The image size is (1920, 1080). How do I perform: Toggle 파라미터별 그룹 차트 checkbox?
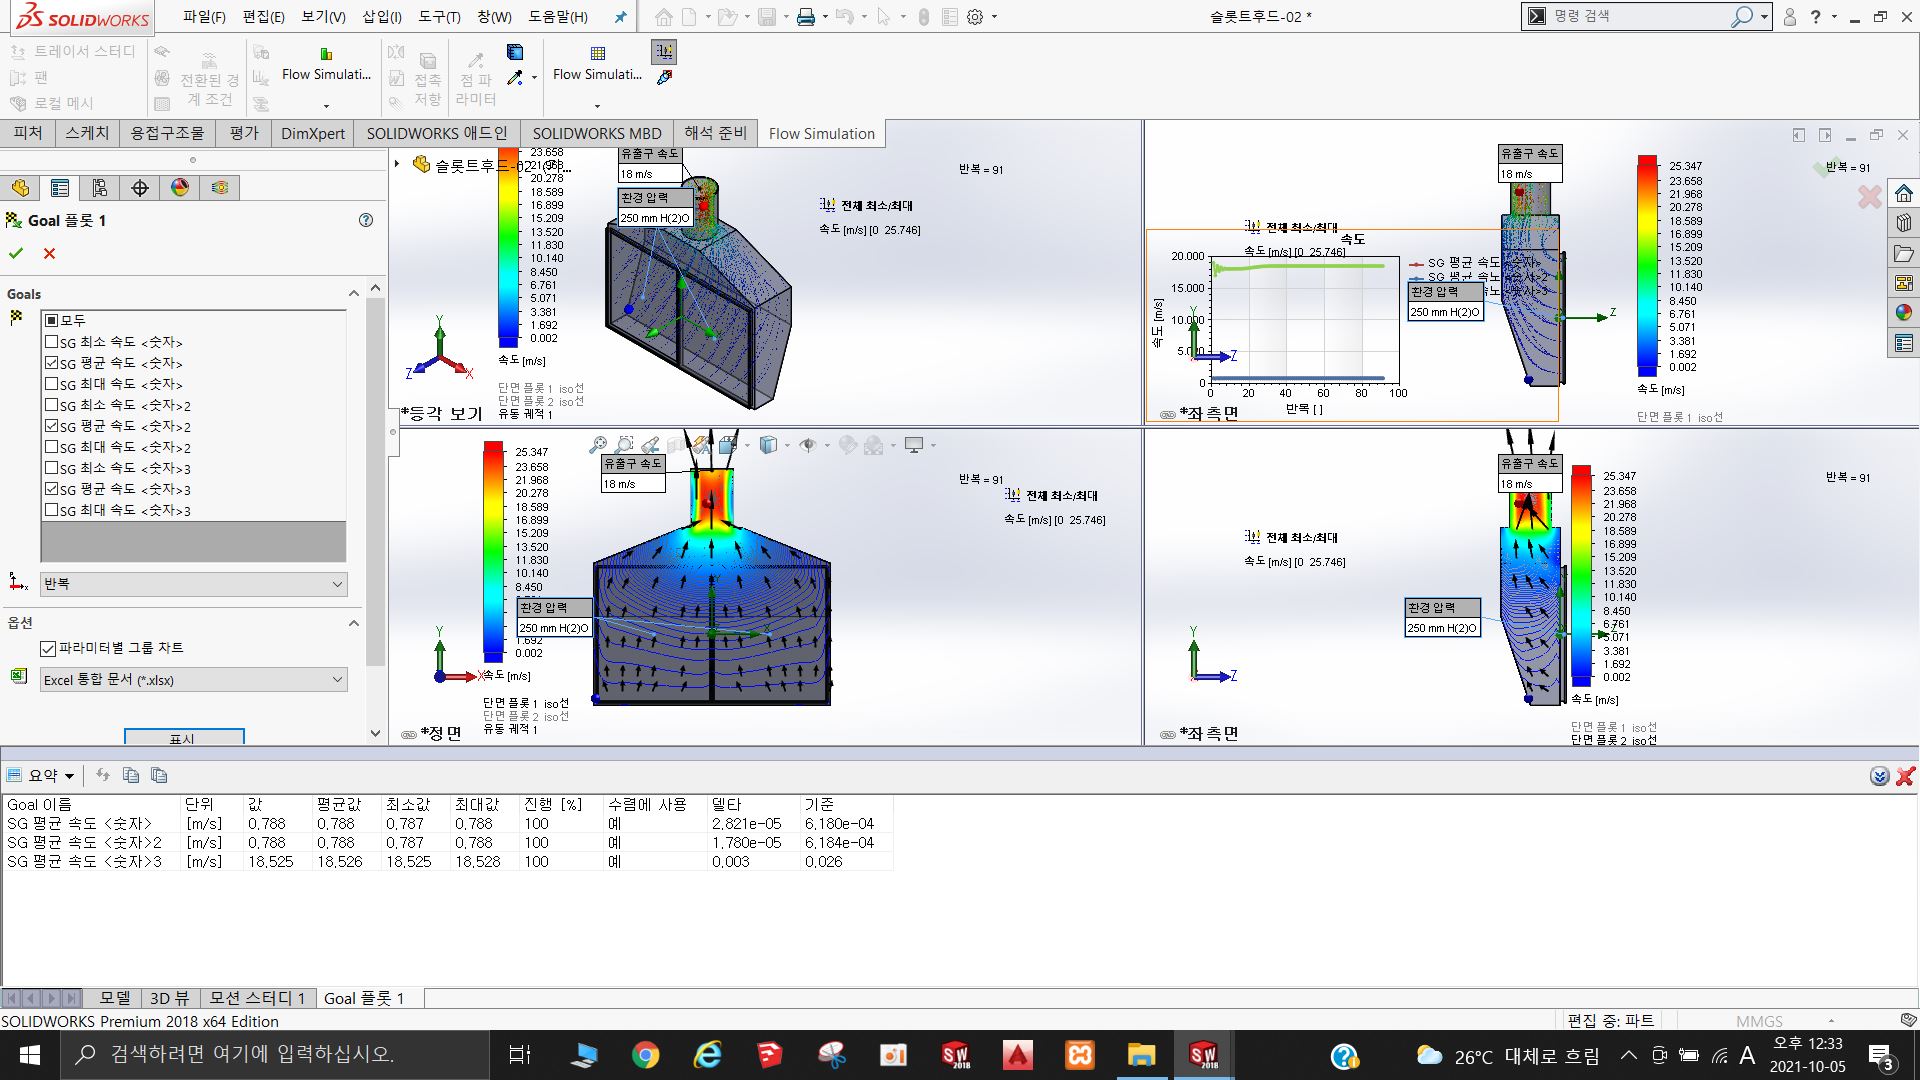(x=47, y=649)
